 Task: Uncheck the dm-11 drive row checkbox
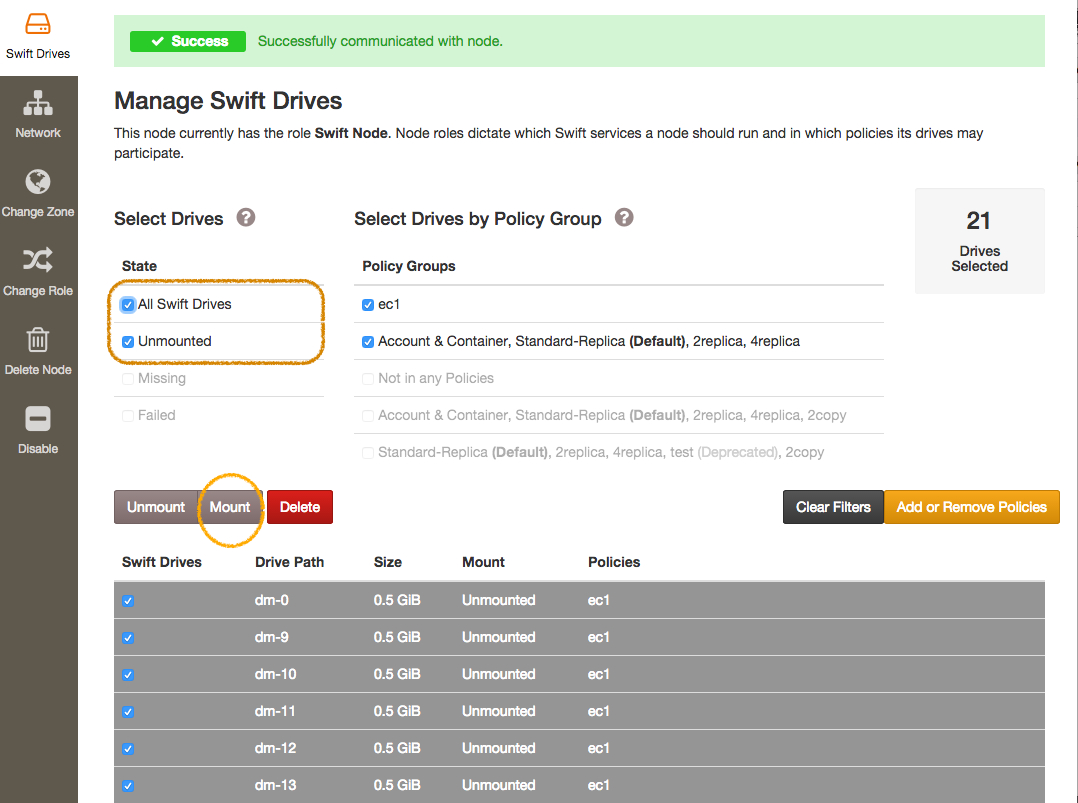coord(128,712)
